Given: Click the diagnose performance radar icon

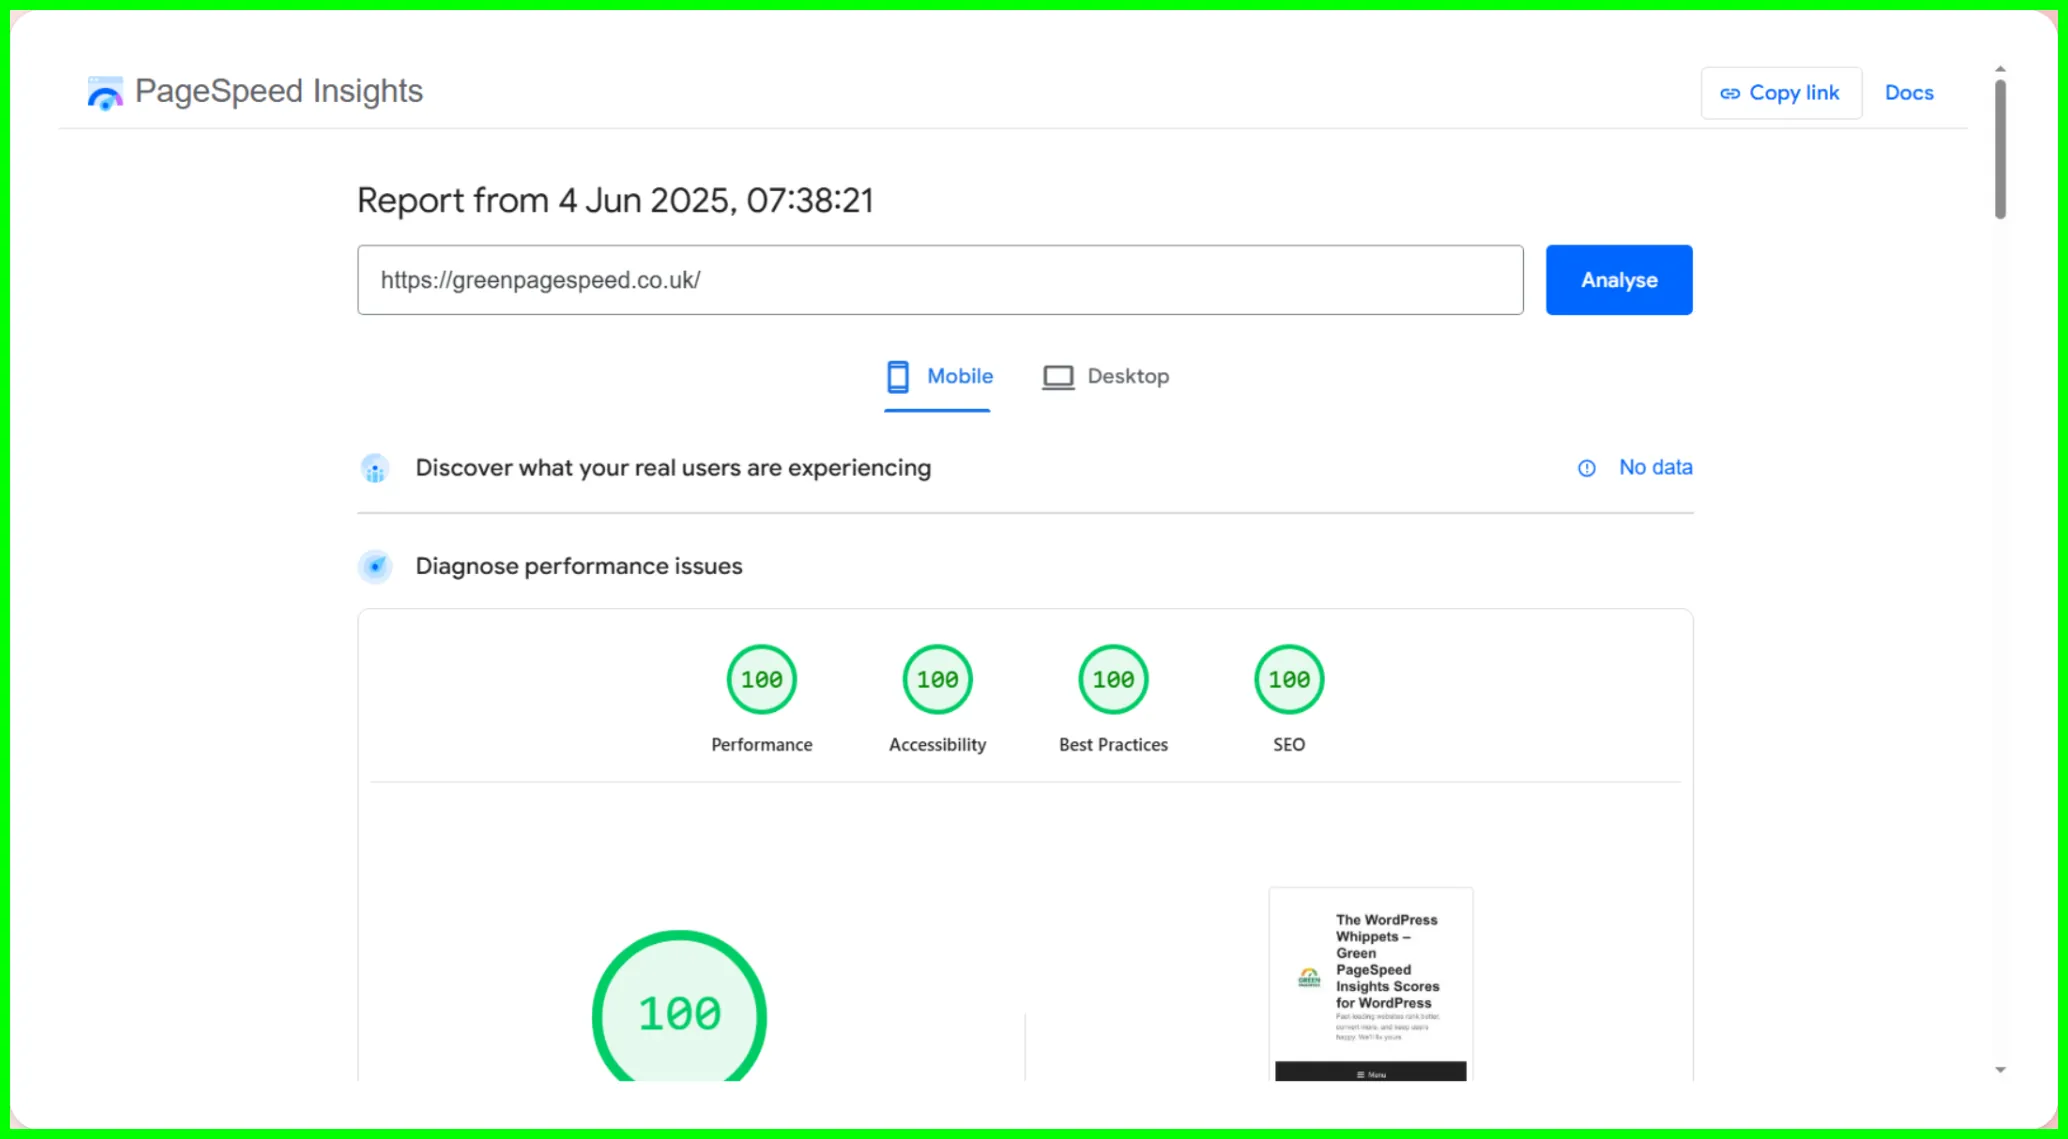Looking at the screenshot, I should tap(375, 567).
